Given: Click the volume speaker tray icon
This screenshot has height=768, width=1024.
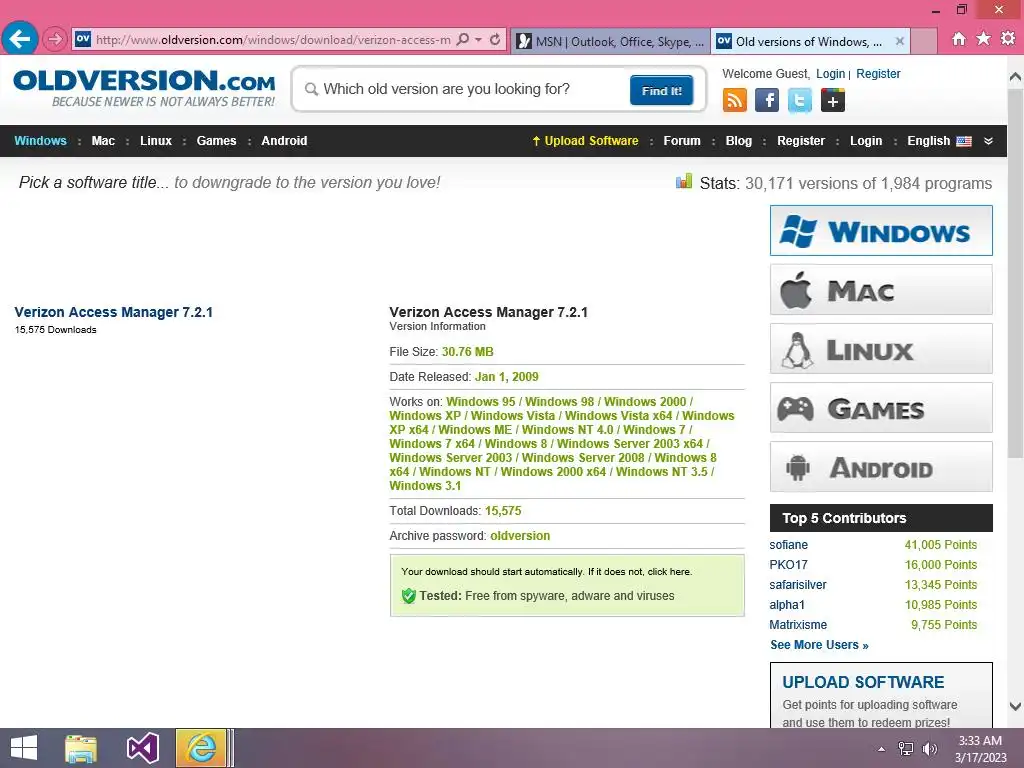Looking at the screenshot, I should 929,748.
